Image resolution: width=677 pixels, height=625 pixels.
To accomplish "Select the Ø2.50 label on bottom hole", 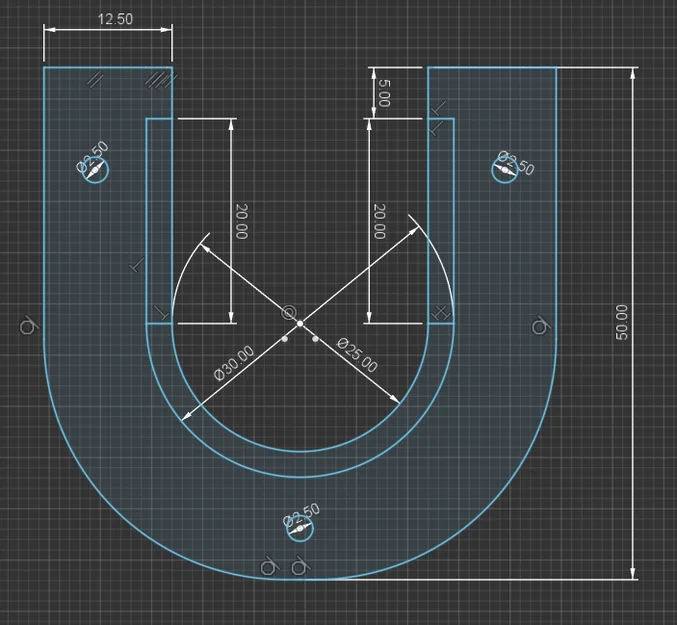I will (x=301, y=514).
